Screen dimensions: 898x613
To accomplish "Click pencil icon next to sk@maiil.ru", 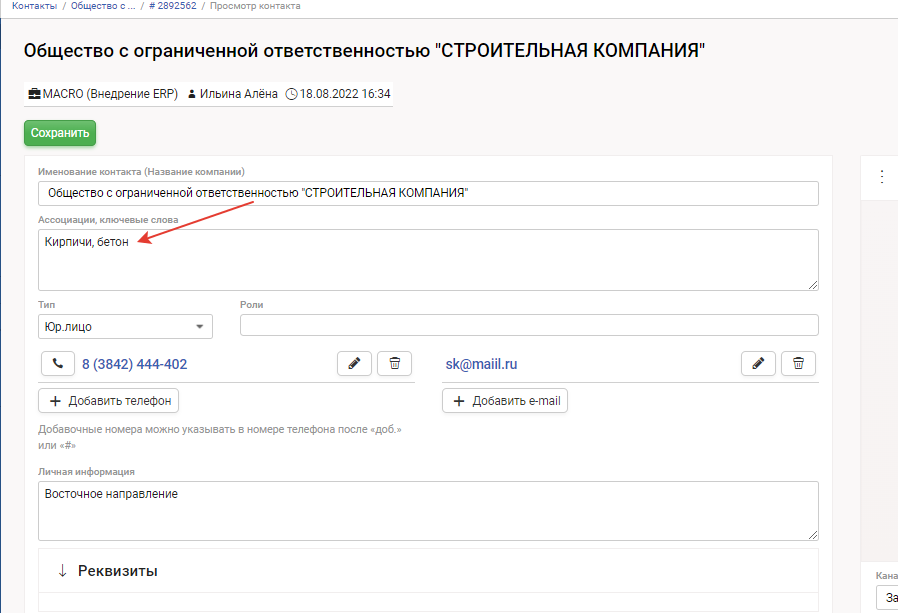I will (x=758, y=364).
